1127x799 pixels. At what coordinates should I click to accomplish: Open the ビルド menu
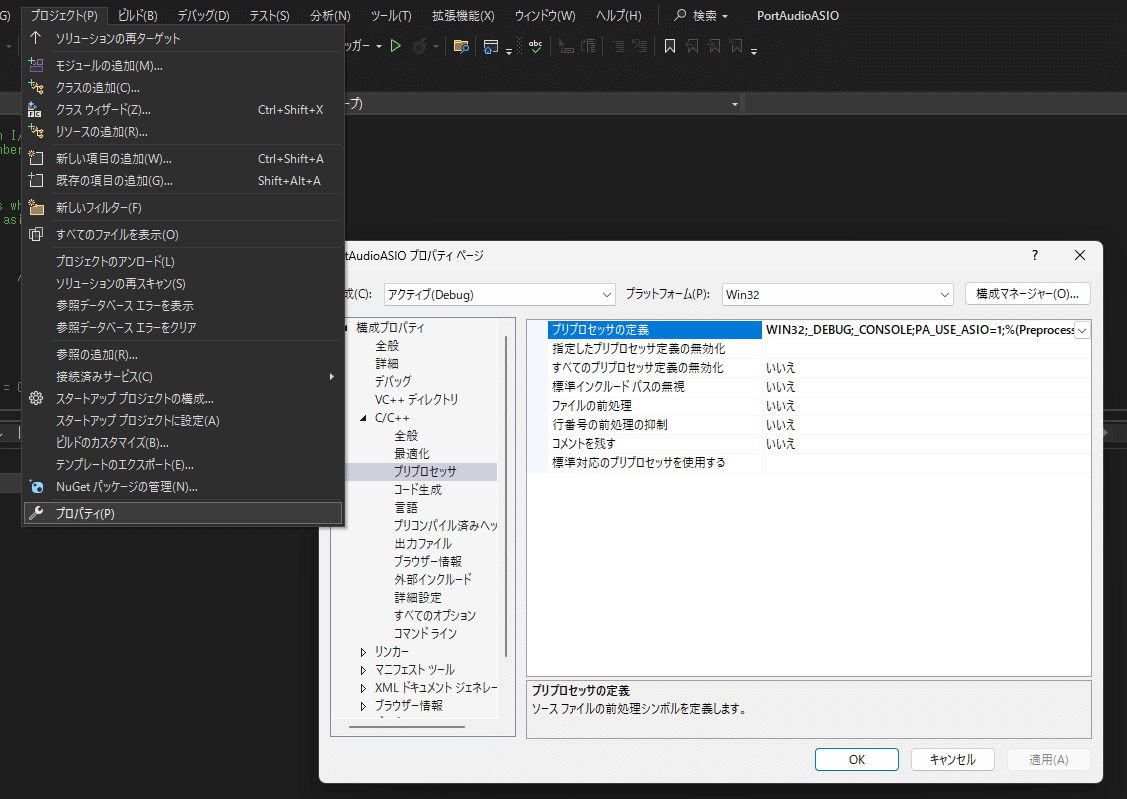[x=139, y=15]
